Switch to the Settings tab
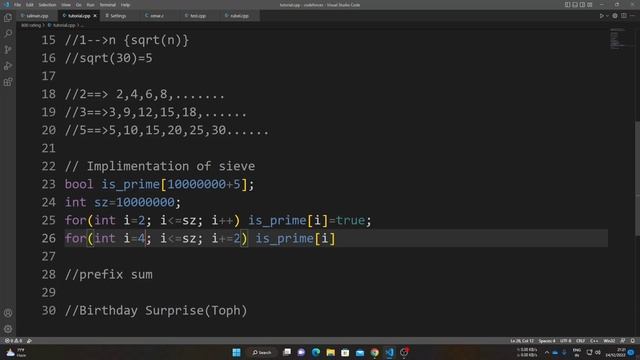 coord(118,16)
